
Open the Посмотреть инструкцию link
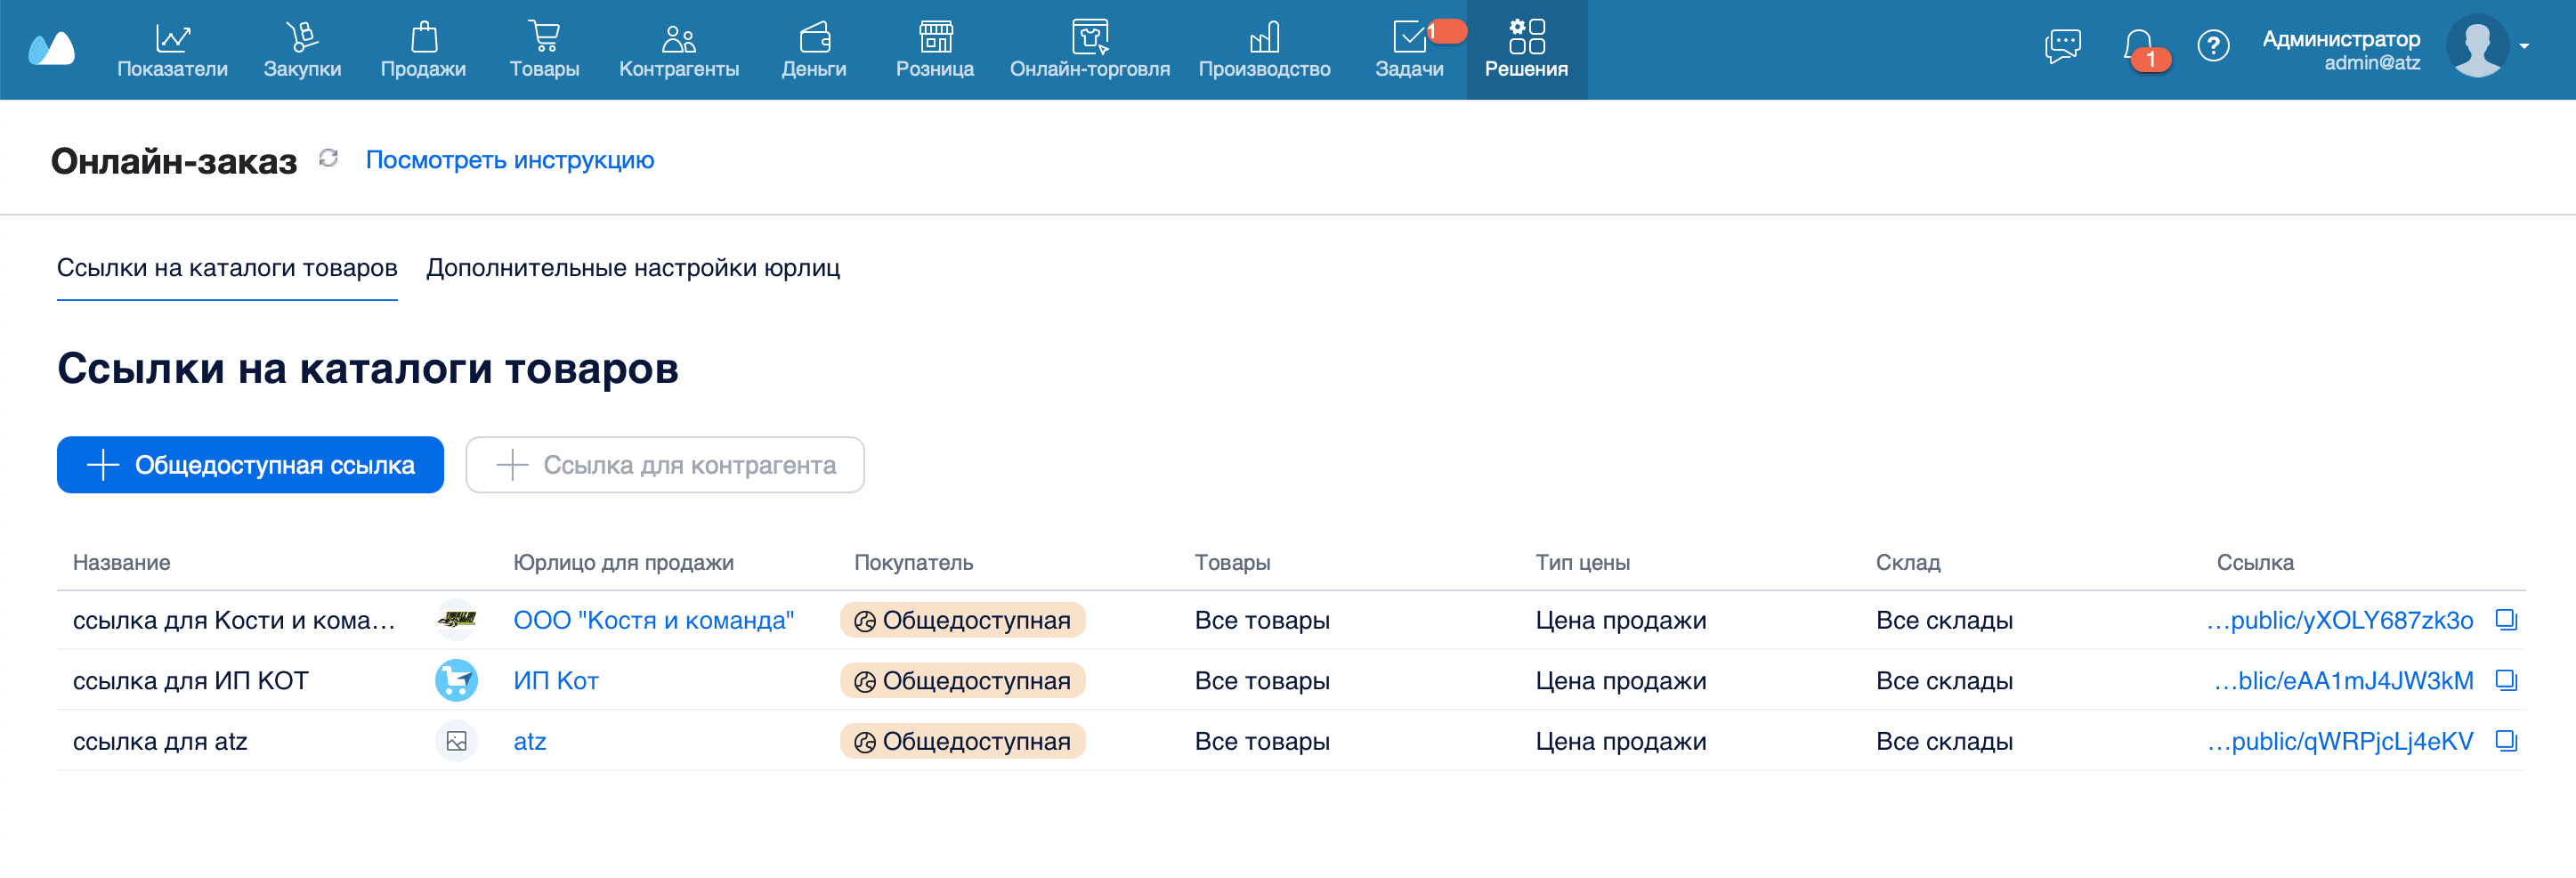pos(509,160)
